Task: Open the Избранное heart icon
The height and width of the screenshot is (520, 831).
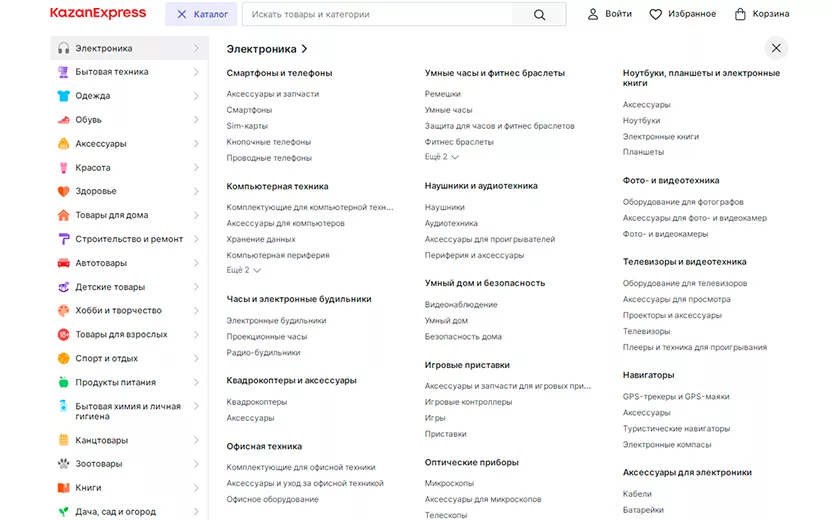Action: click(656, 15)
